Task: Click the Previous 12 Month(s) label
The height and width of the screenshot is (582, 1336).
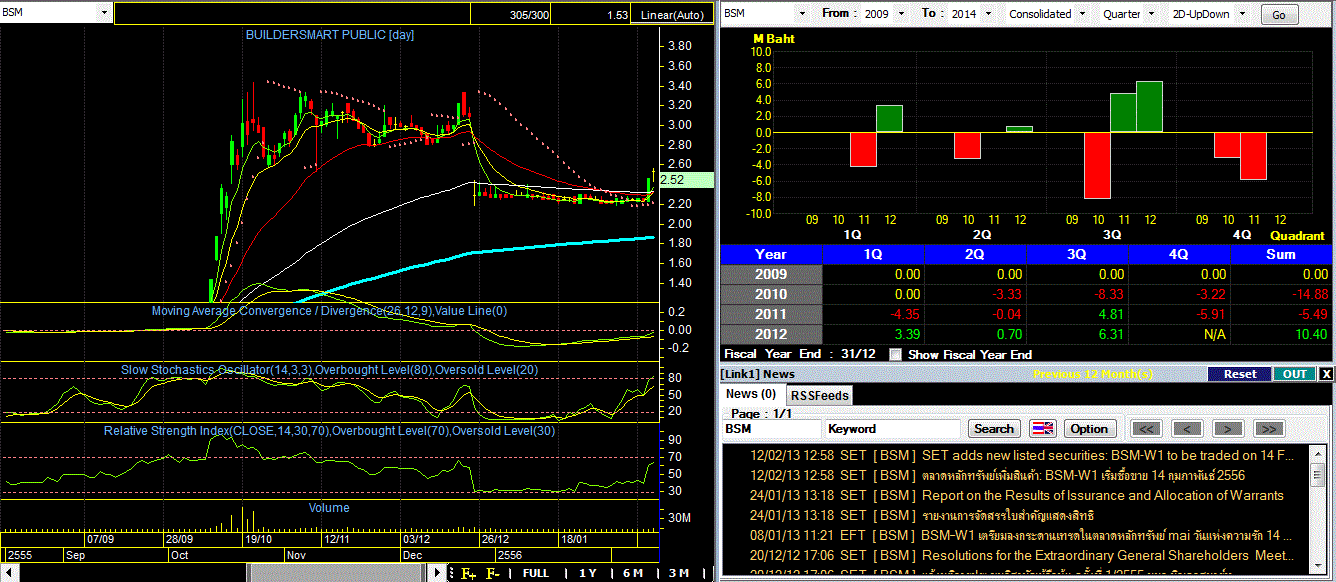Action: click(1093, 374)
